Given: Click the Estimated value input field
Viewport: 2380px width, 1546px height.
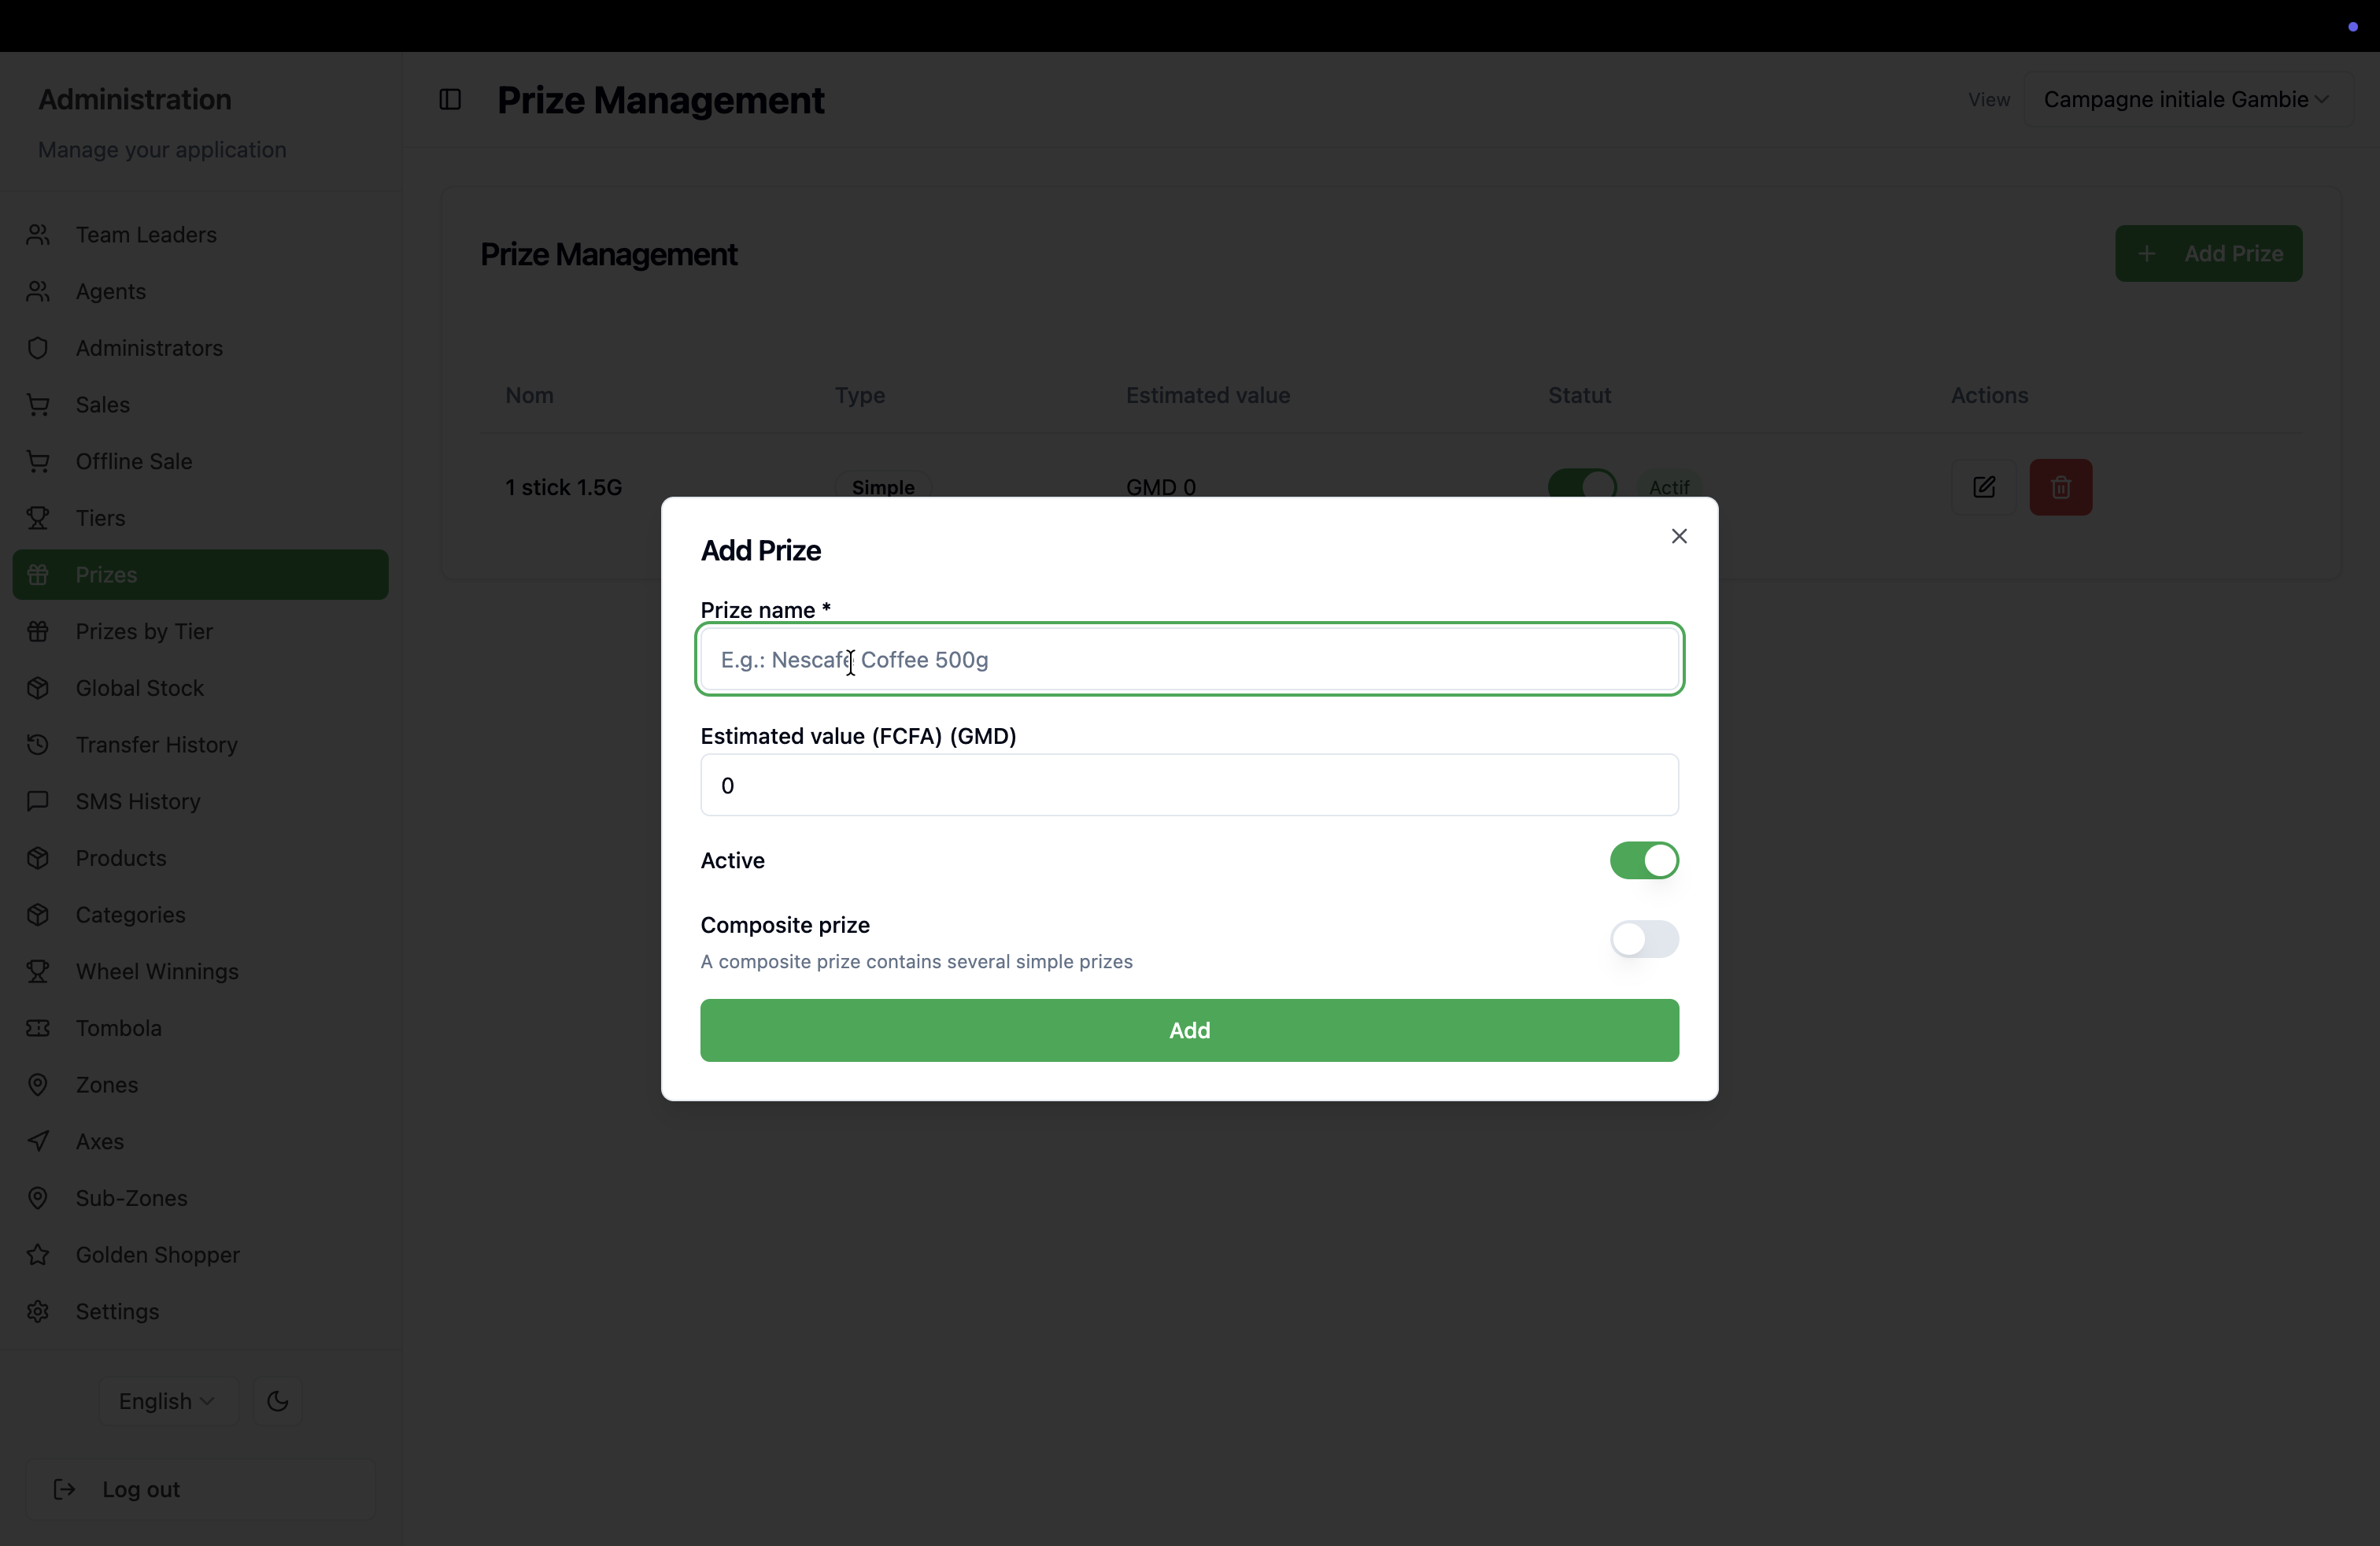Looking at the screenshot, I should (x=1189, y=785).
